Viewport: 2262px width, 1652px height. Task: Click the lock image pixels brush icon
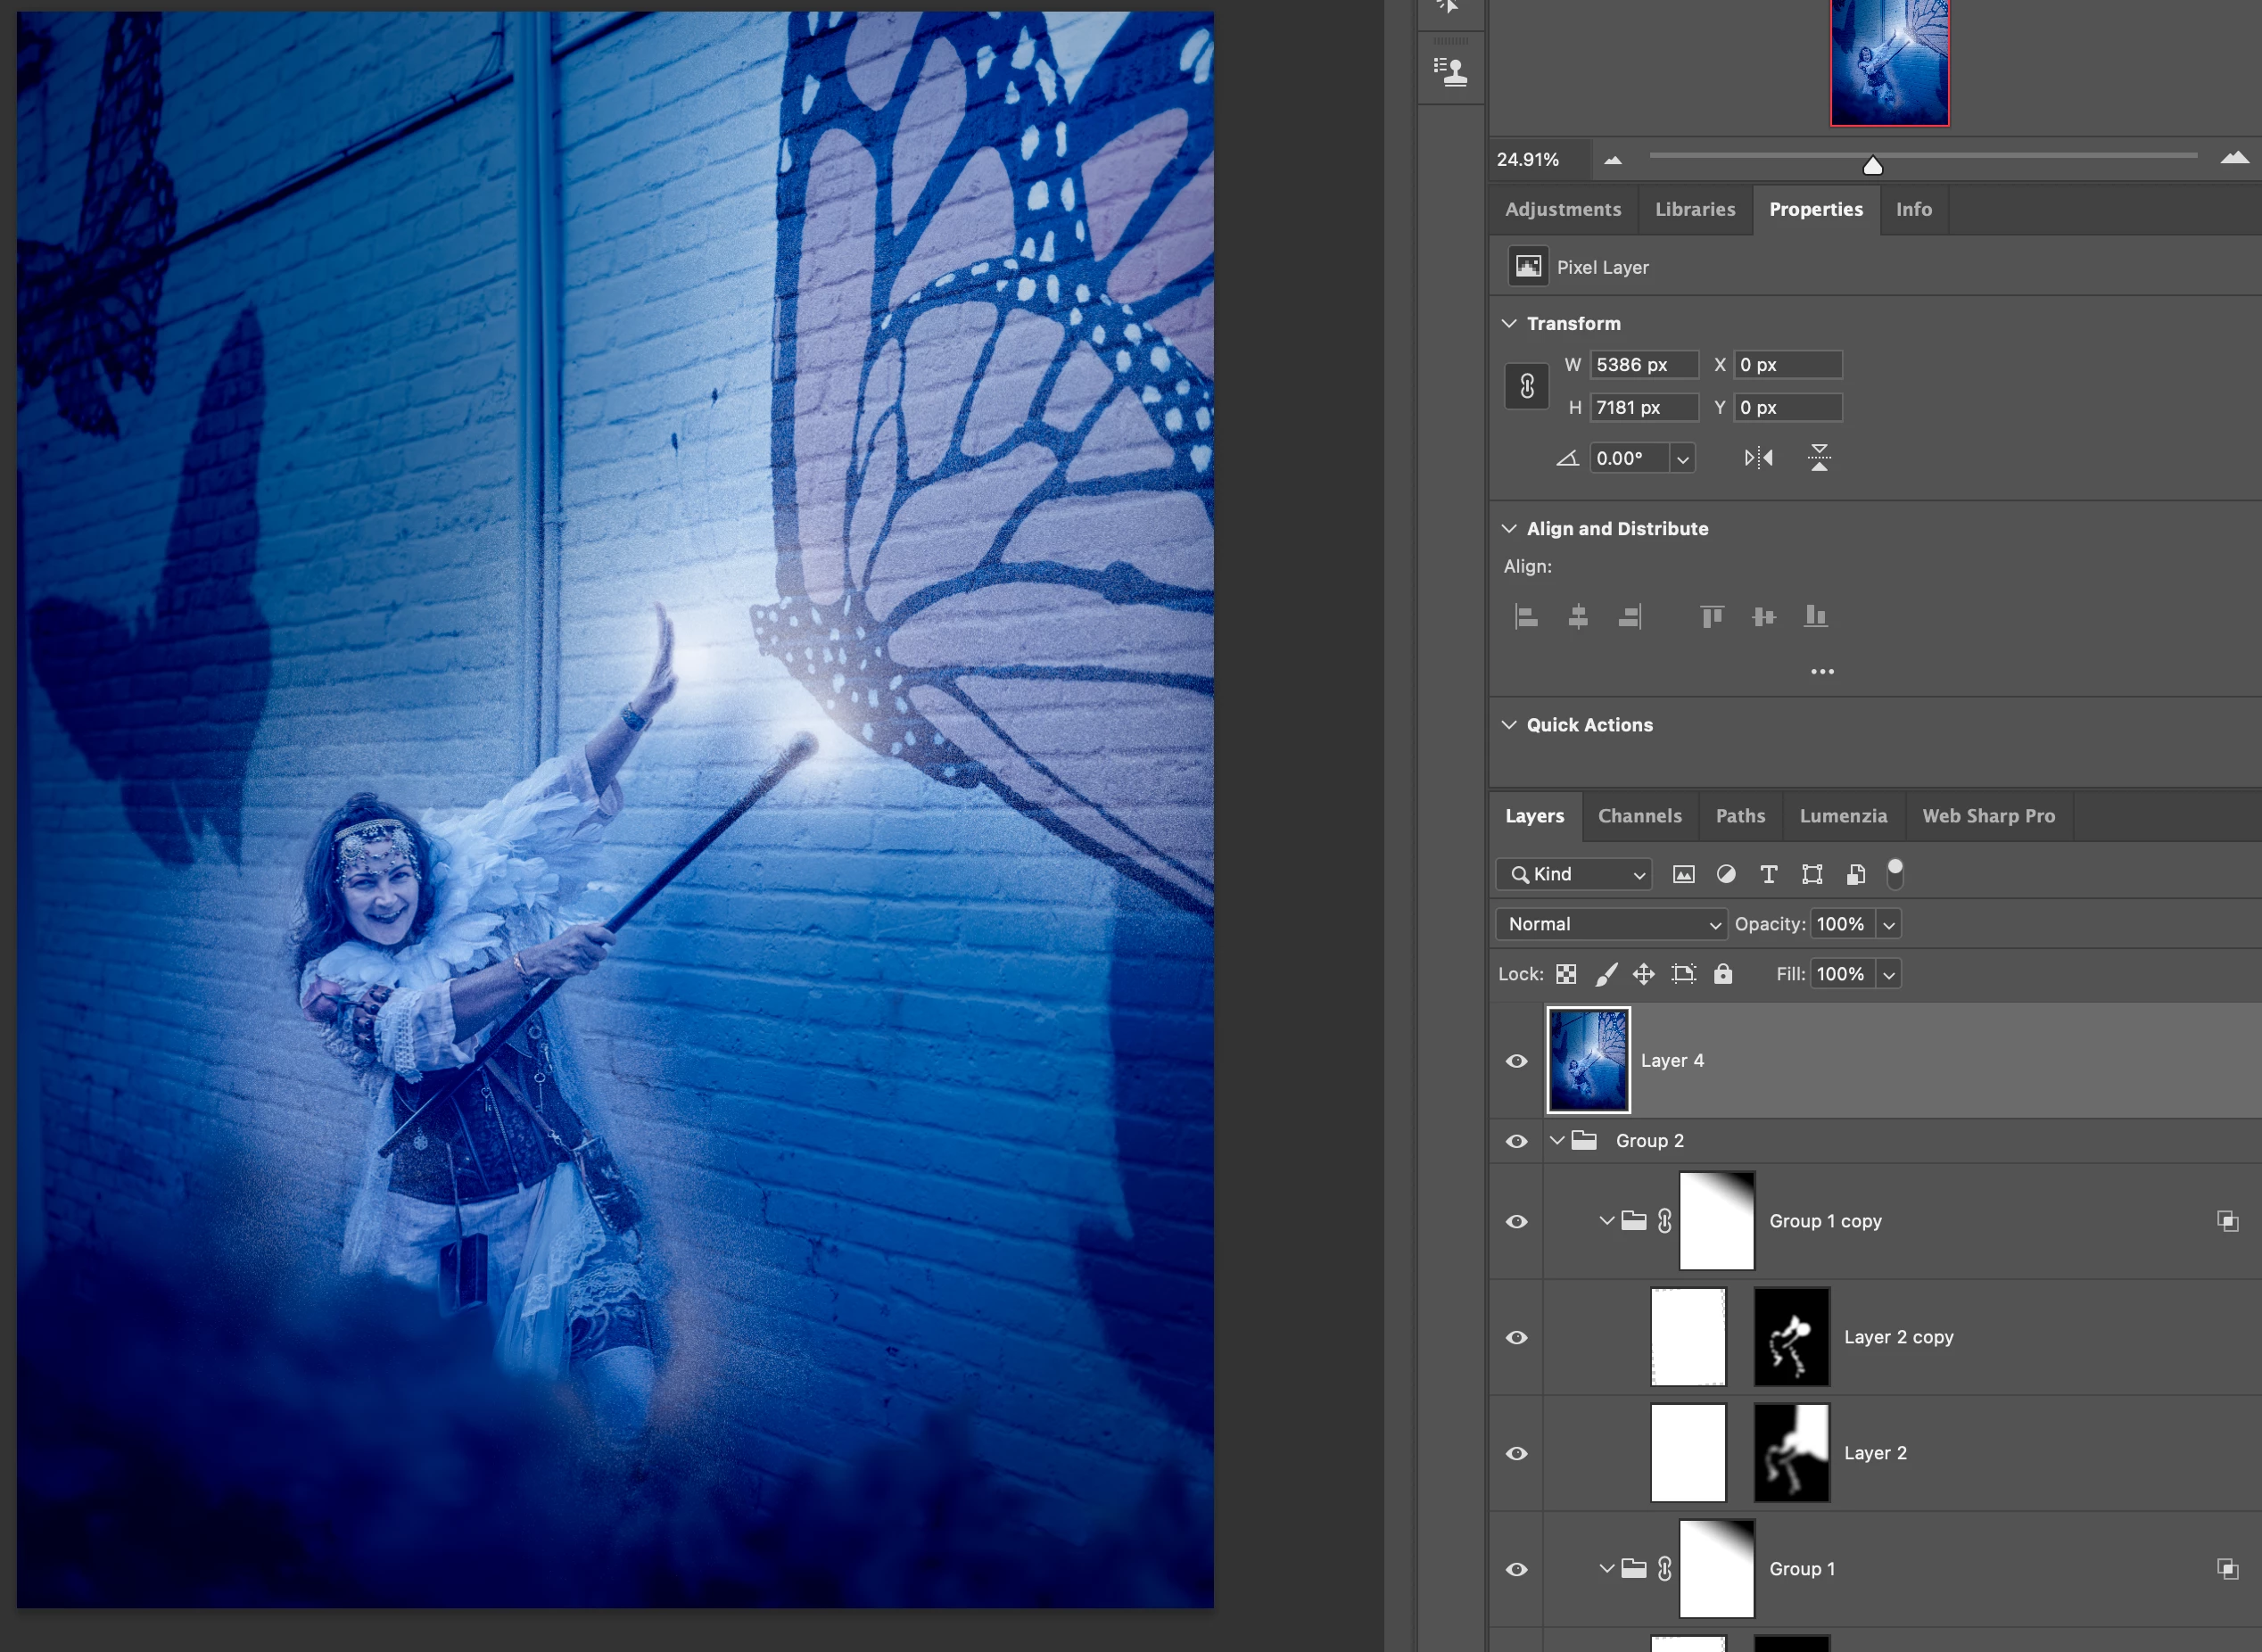tap(1606, 974)
